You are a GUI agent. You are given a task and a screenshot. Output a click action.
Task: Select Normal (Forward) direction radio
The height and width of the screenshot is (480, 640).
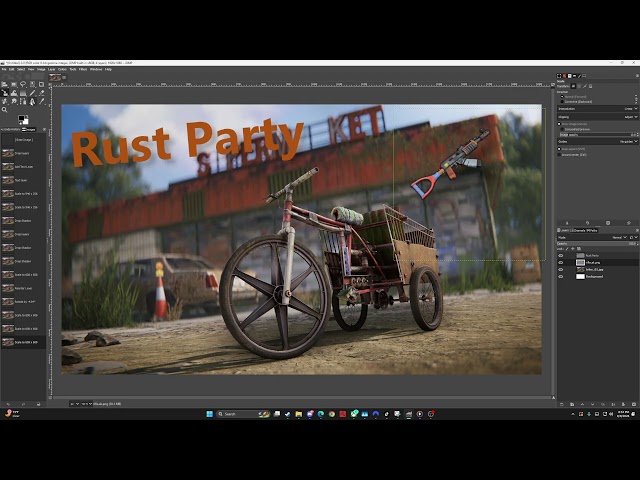point(562,97)
